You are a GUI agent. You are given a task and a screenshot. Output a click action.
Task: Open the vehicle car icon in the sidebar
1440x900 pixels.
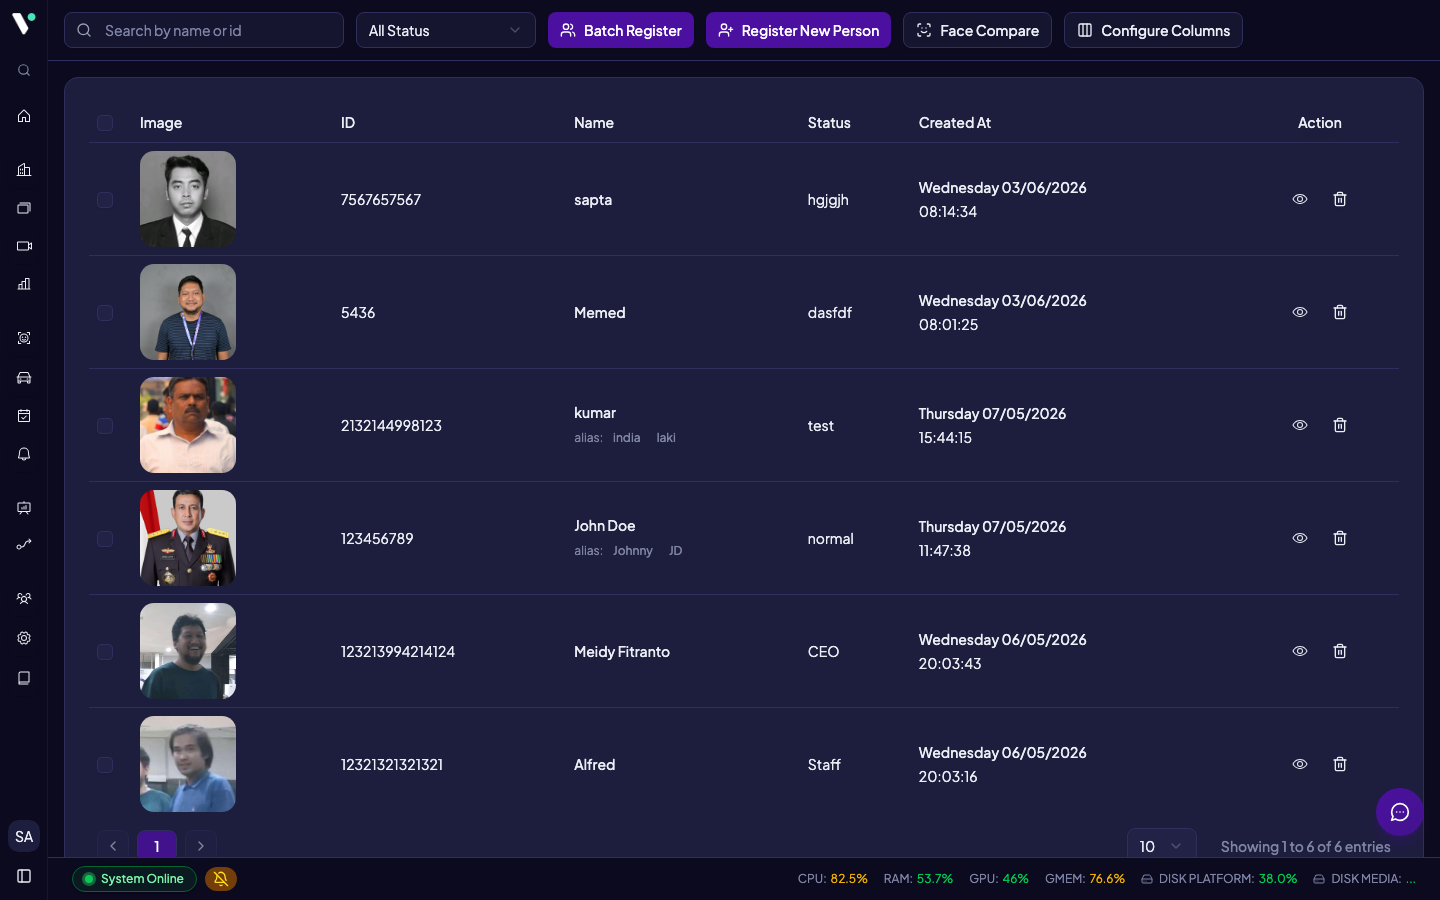click(24, 378)
